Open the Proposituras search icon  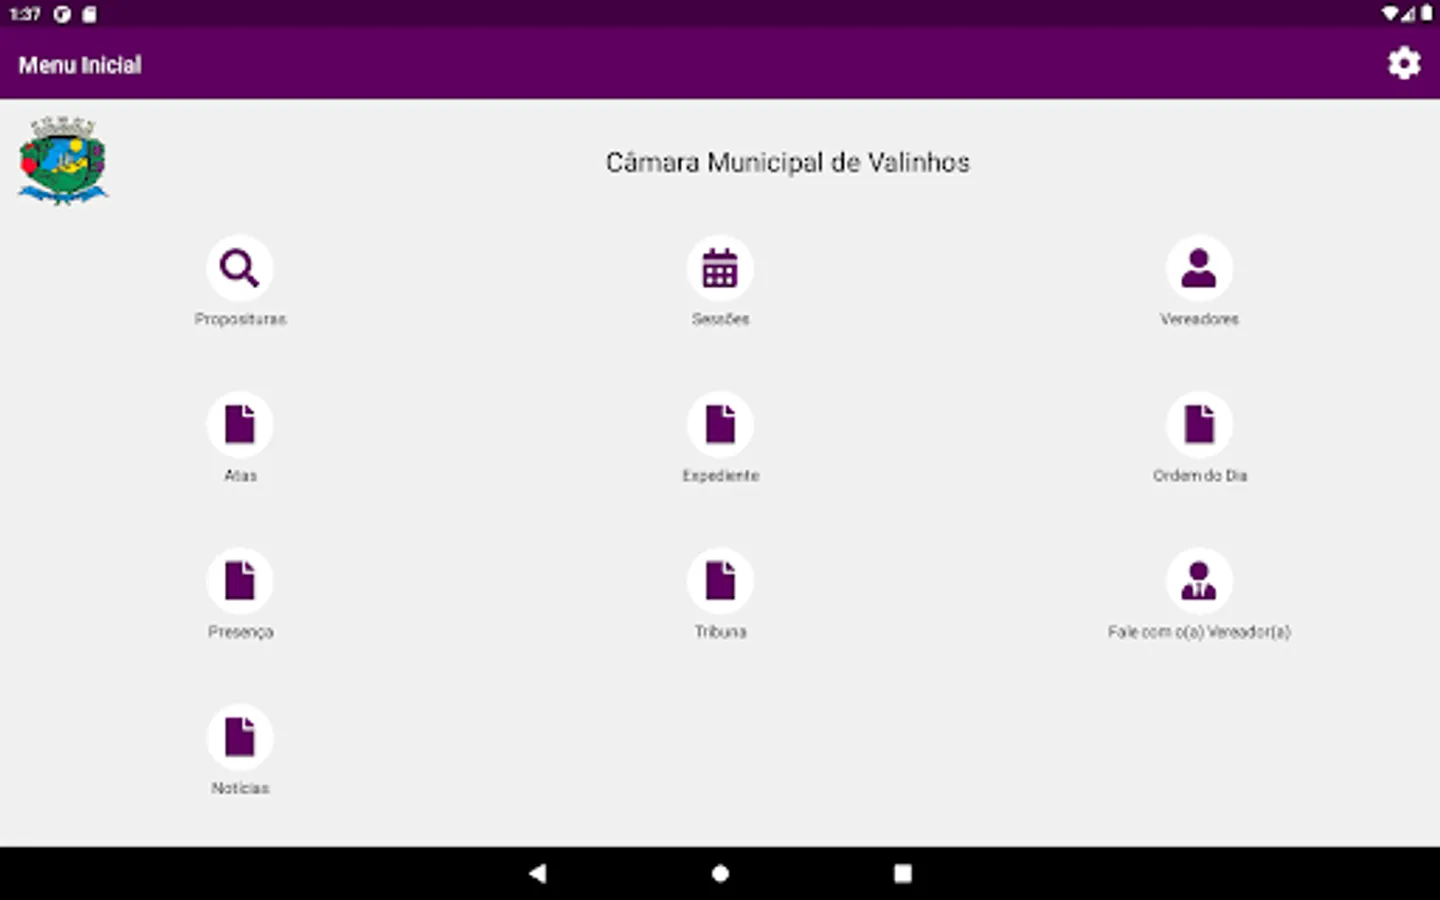[x=240, y=268]
